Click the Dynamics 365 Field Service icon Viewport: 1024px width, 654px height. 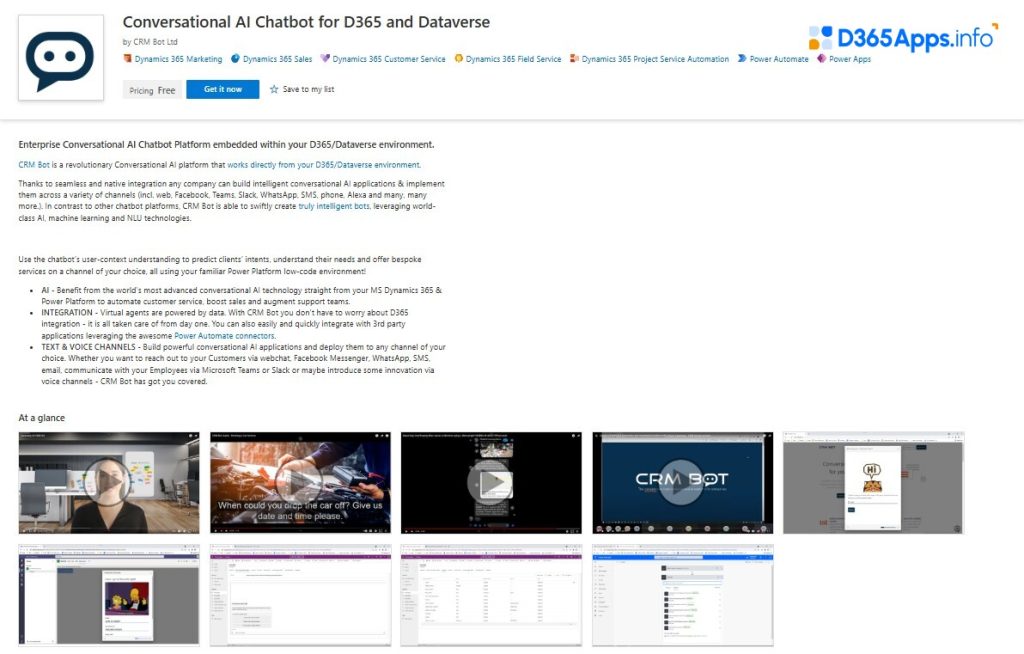pos(458,59)
